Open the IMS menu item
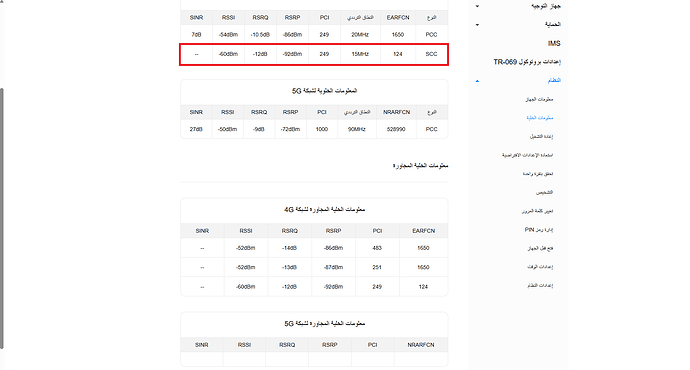 (554, 43)
